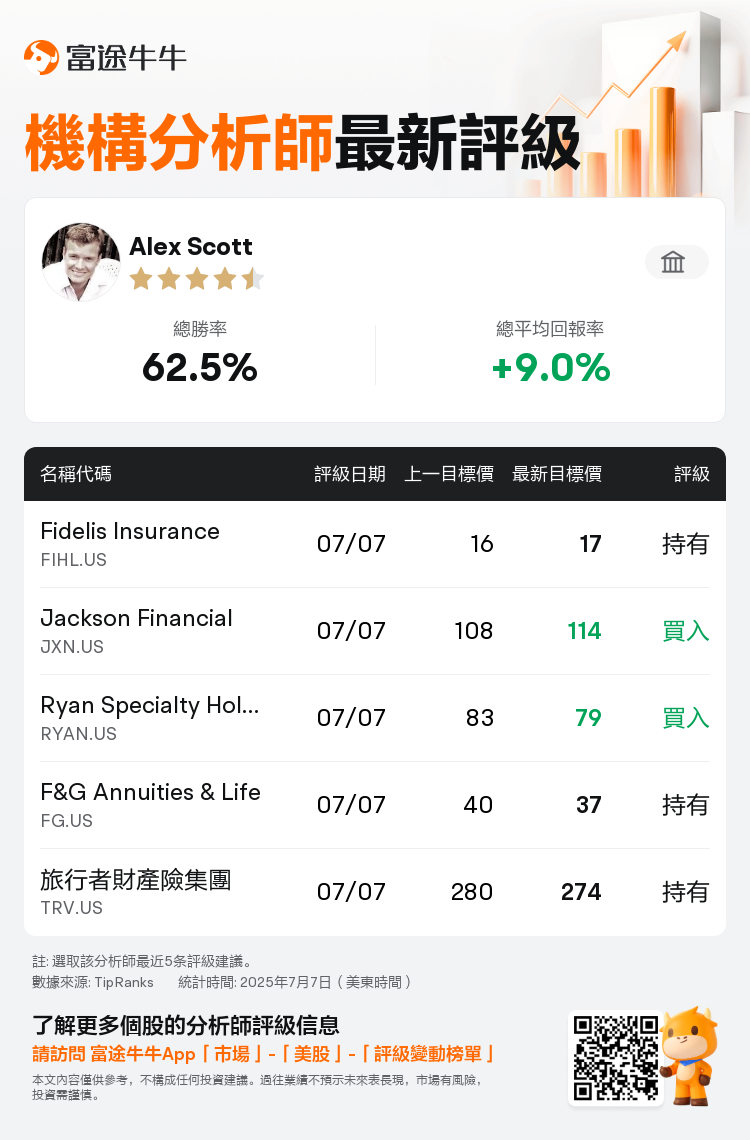Click the 買入 rating for Jackson Financial
This screenshot has width=750, height=1140.
(x=685, y=631)
